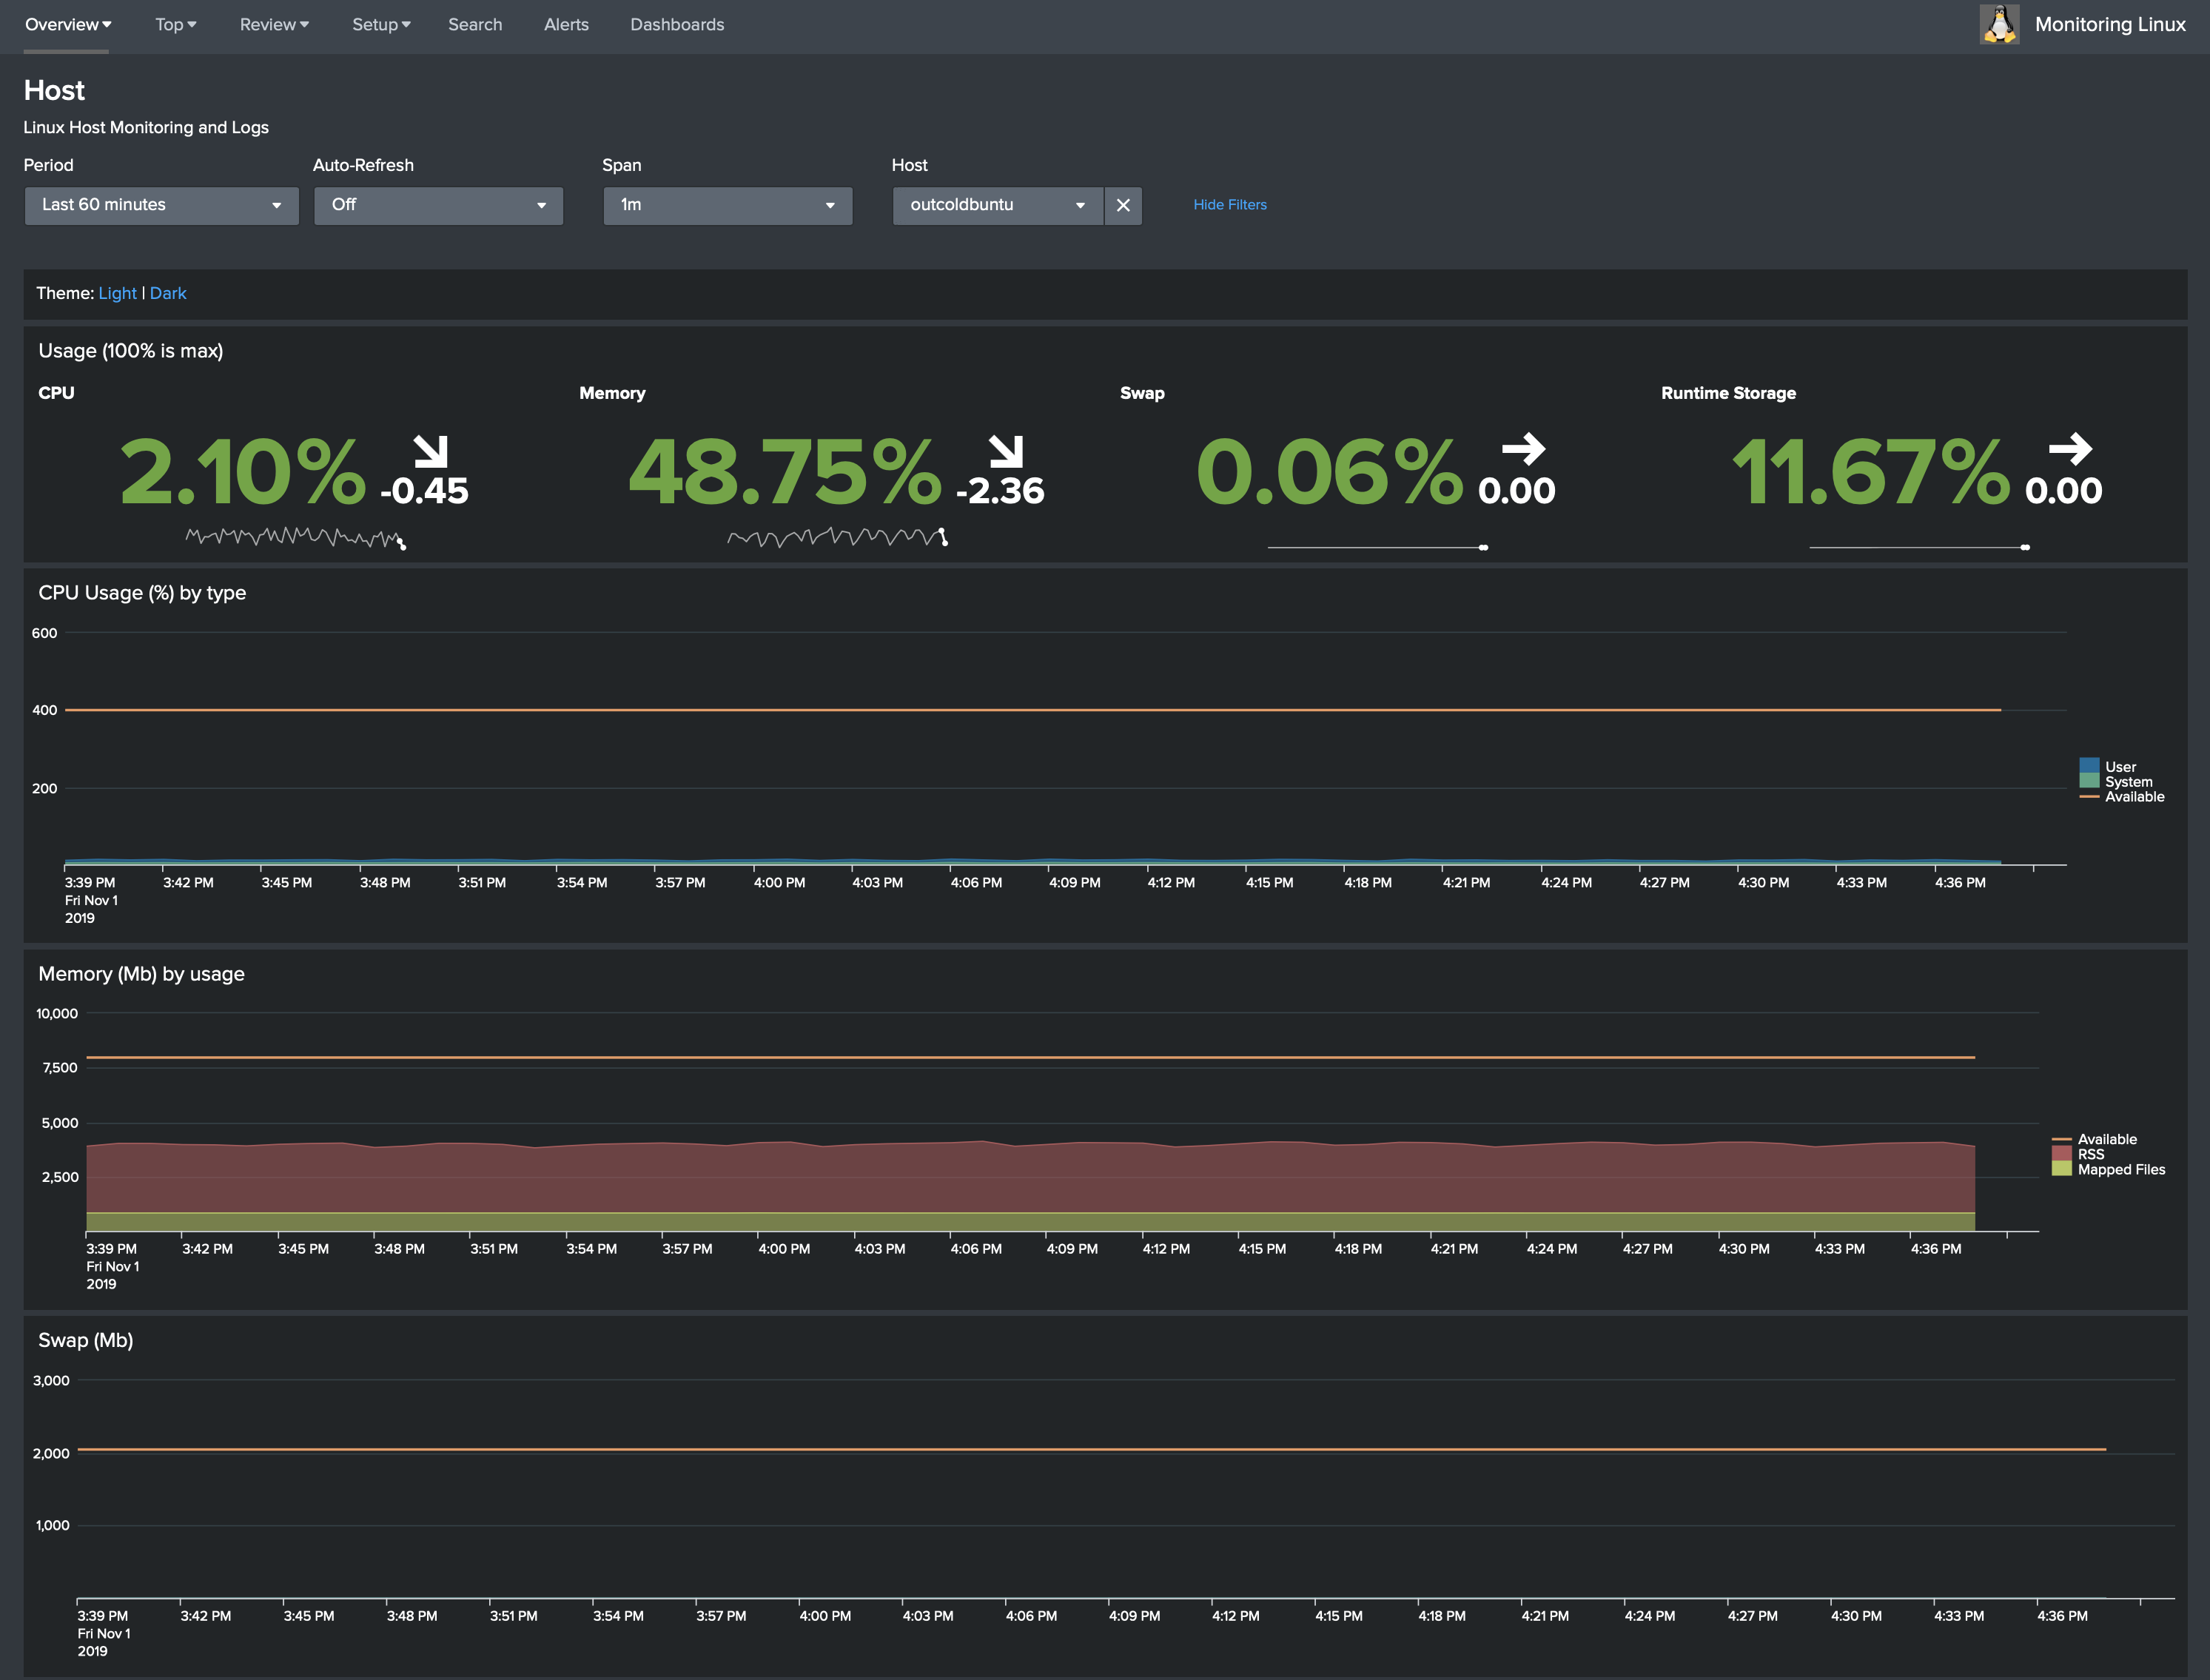Open the Overview dropdown menu
The image size is (2210, 1680).
(x=65, y=24)
